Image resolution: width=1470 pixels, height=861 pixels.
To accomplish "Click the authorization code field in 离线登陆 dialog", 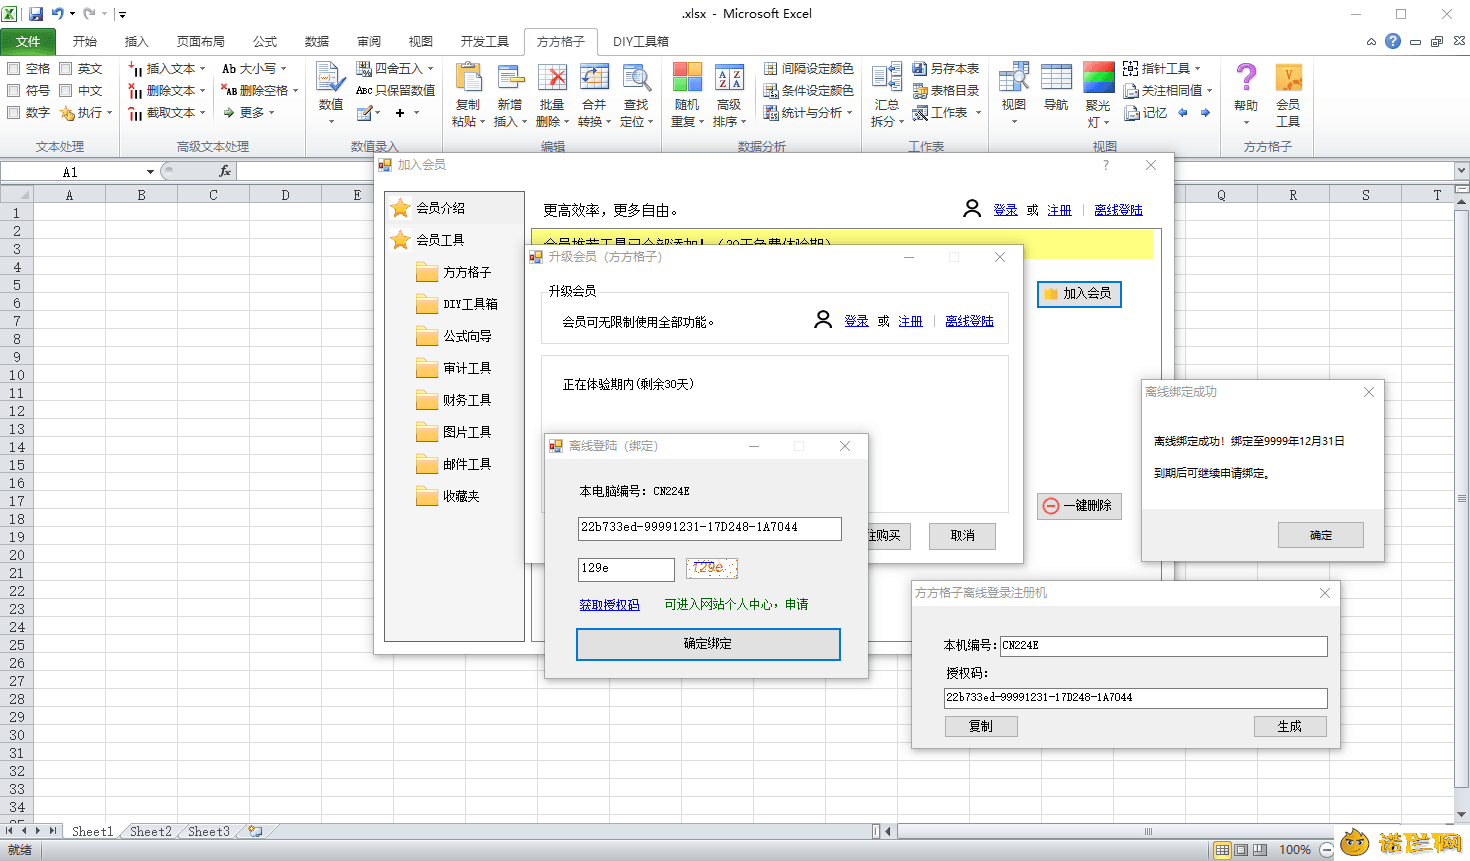I will (x=710, y=528).
